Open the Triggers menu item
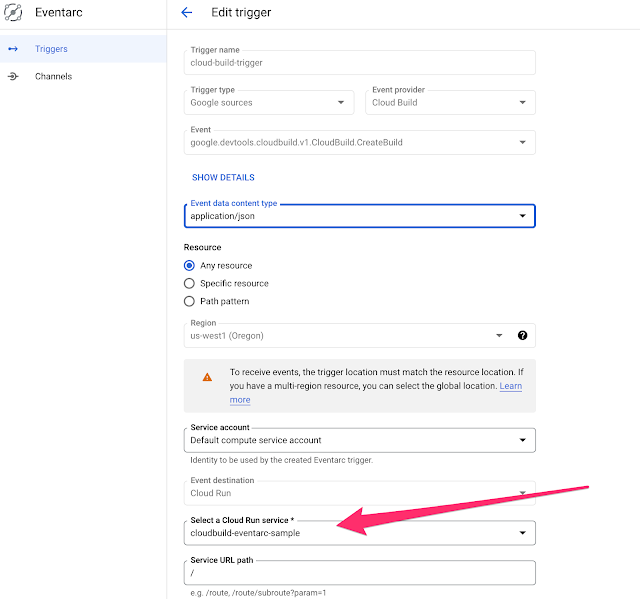Image resolution: width=640 pixels, height=599 pixels. (51, 48)
